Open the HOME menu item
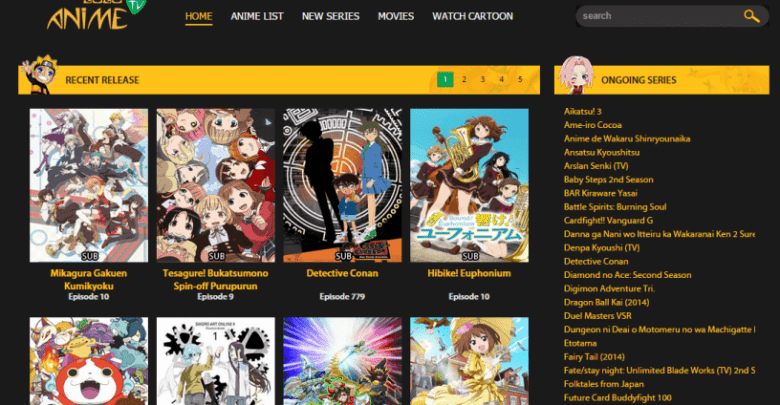The image size is (780, 405). pyautogui.click(x=198, y=16)
